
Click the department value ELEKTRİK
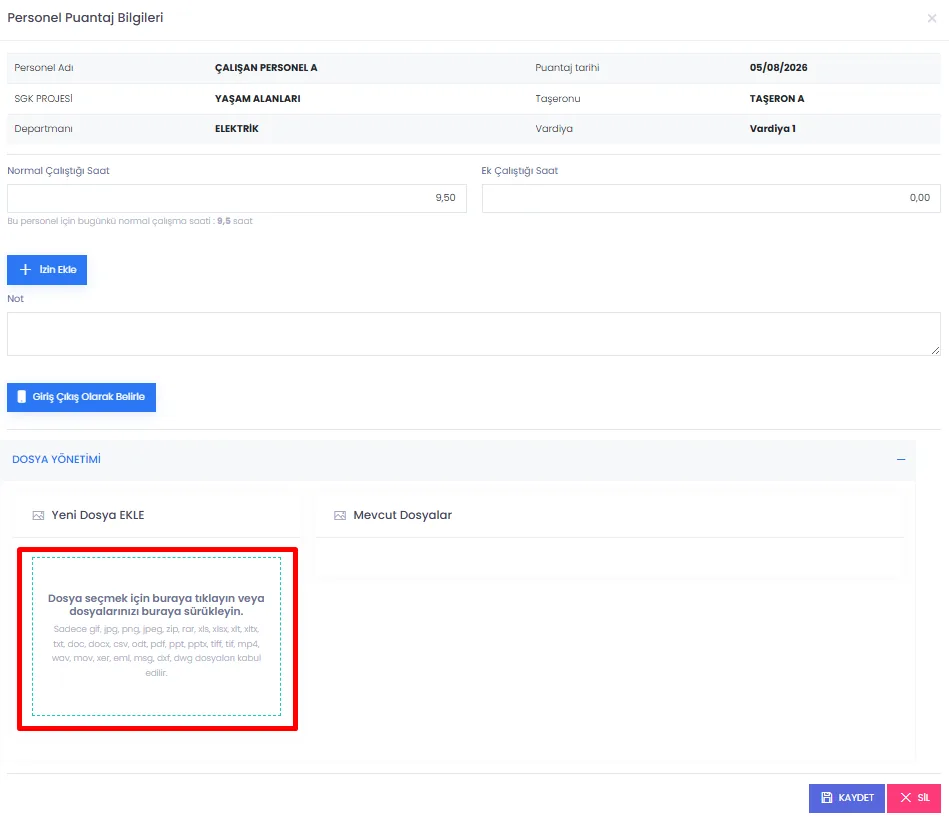237,129
